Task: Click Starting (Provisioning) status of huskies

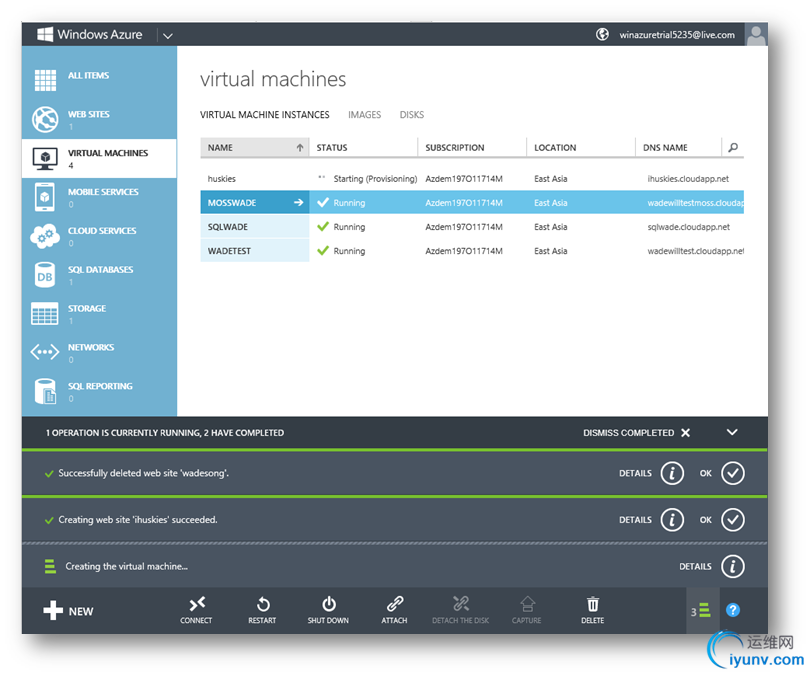Action: [375, 179]
